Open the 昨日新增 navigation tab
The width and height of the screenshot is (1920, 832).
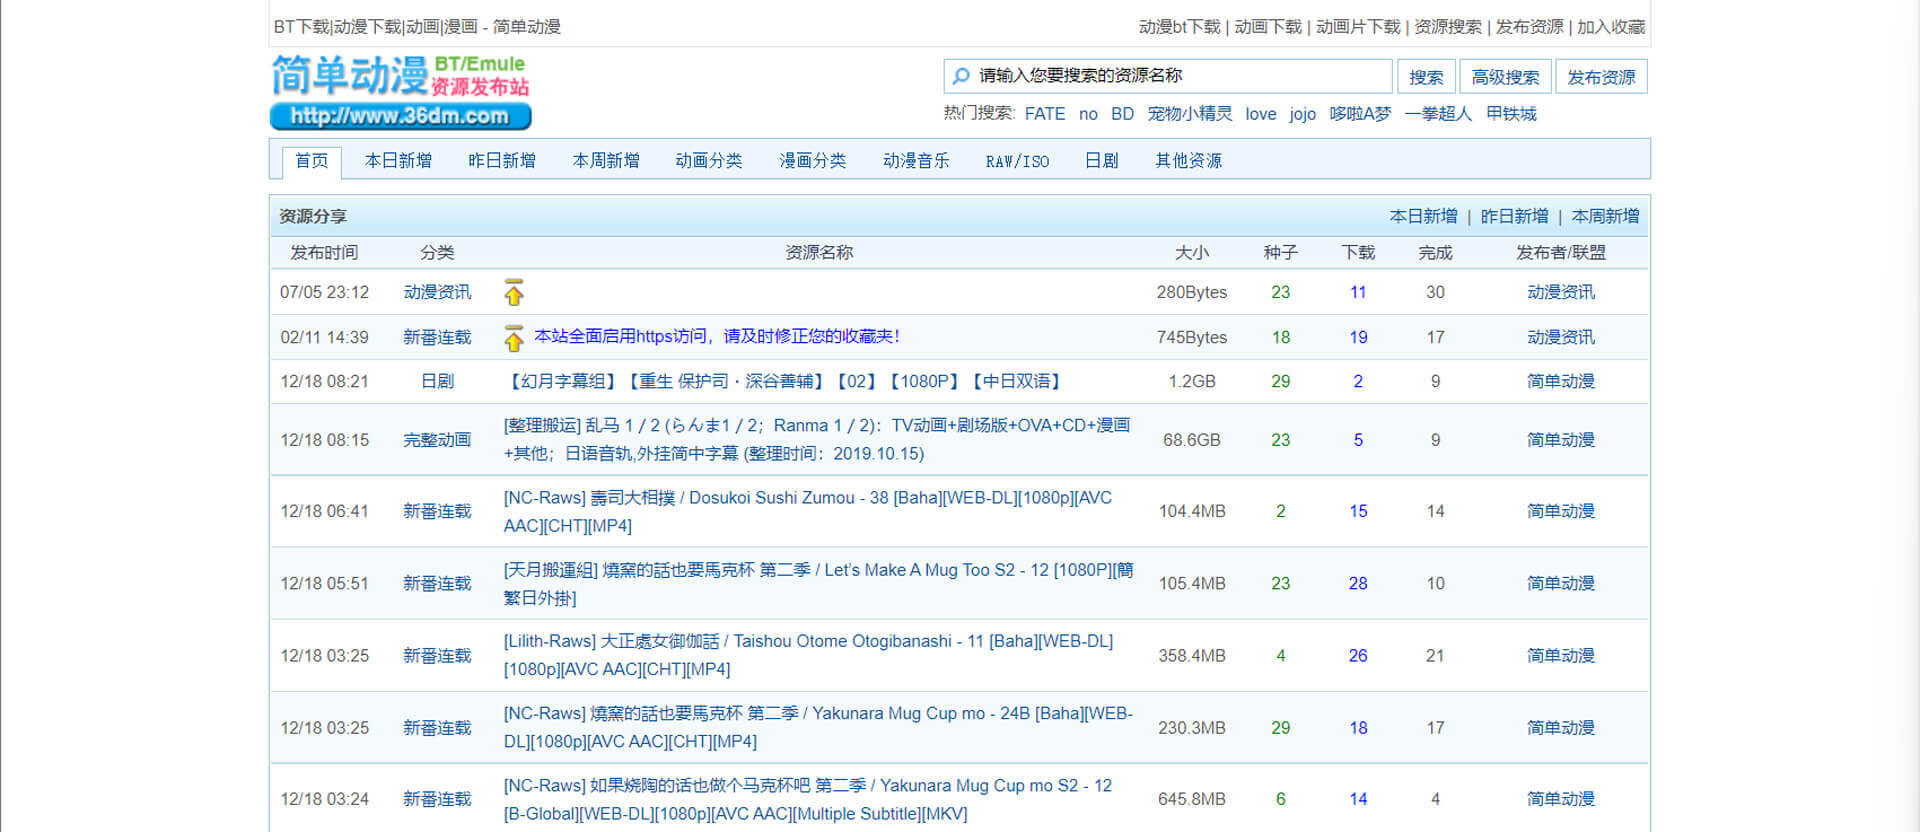(502, 161)
